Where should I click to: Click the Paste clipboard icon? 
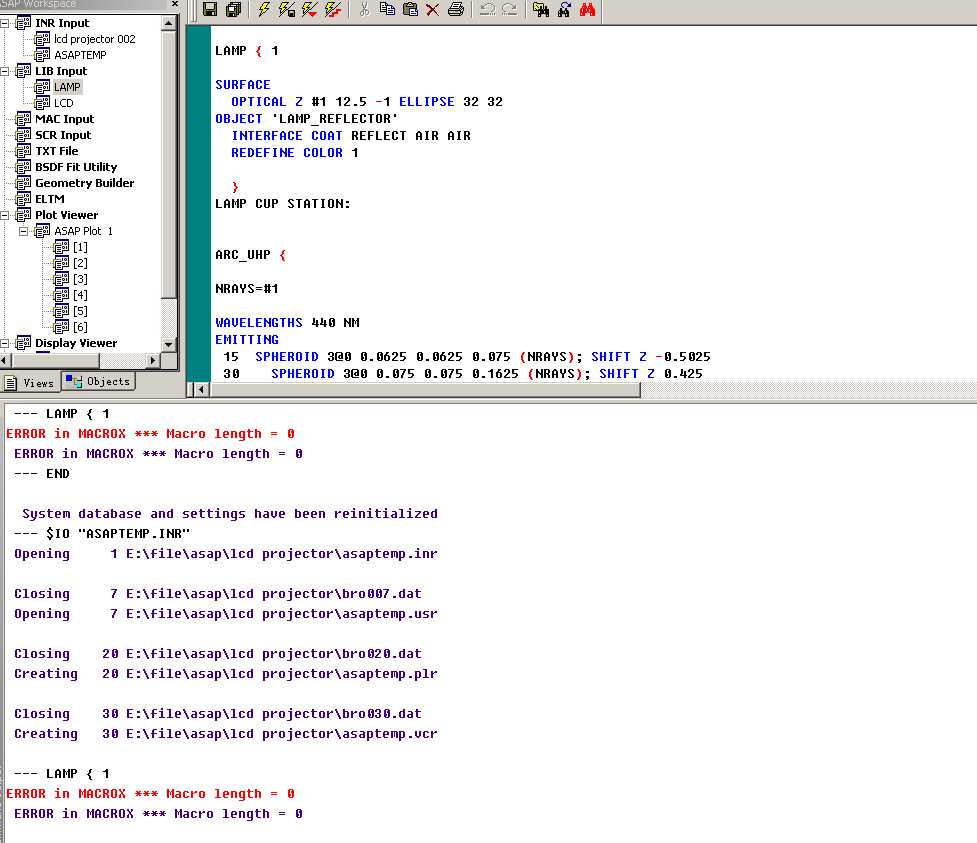(x=410, y=9)
